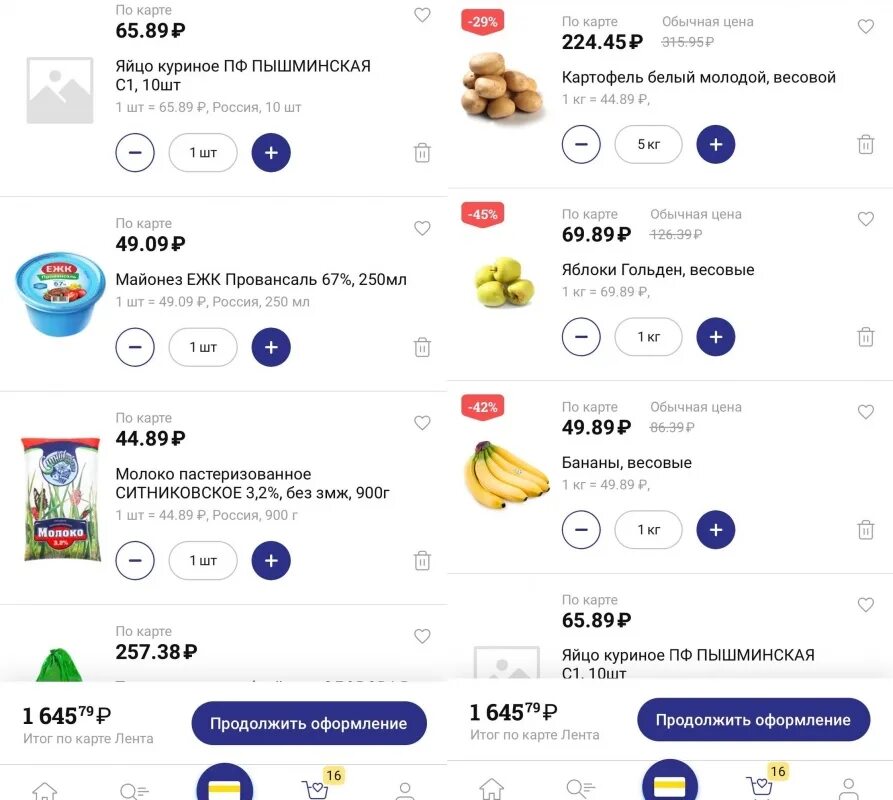Open the Бананы весовые product title
The height and width of the screenshot is (800, 893).
(626, 463)
